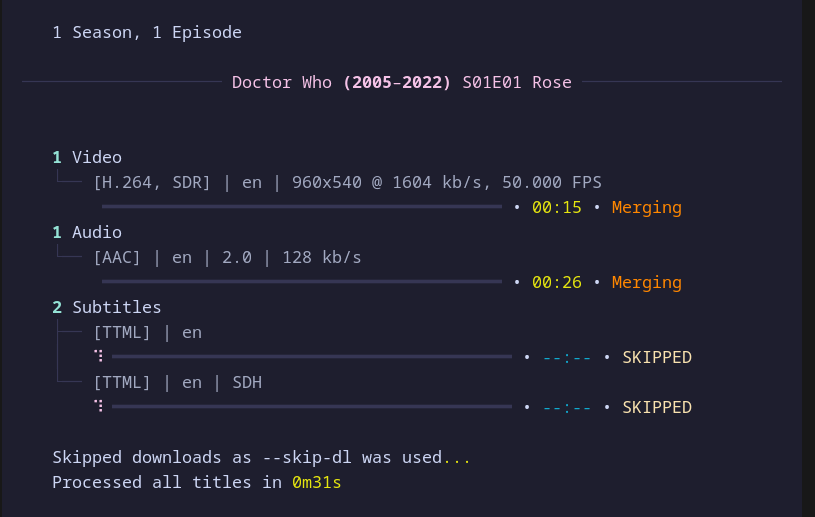Click the AAC 128 kb/s audio track entry
The height and width of the screenshot is (517, 815).
tap(227, 257)
